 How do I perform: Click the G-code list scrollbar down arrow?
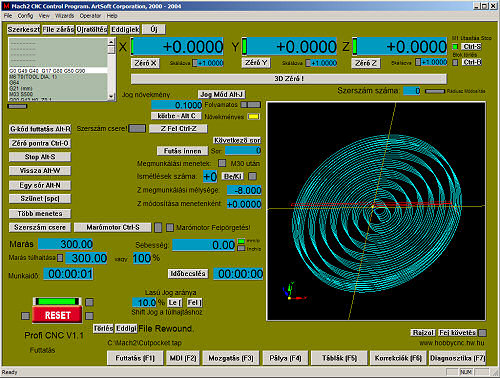(x=111, y=97)
